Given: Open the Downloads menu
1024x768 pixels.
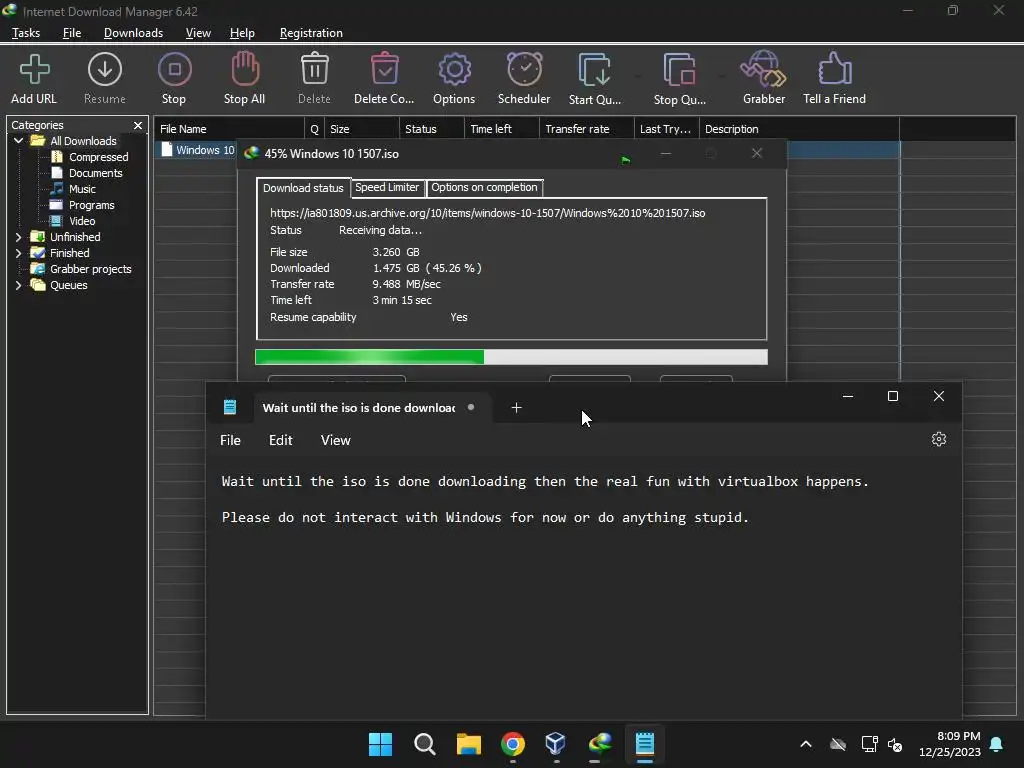Looking at the screenshot, I should pos(133,33).
